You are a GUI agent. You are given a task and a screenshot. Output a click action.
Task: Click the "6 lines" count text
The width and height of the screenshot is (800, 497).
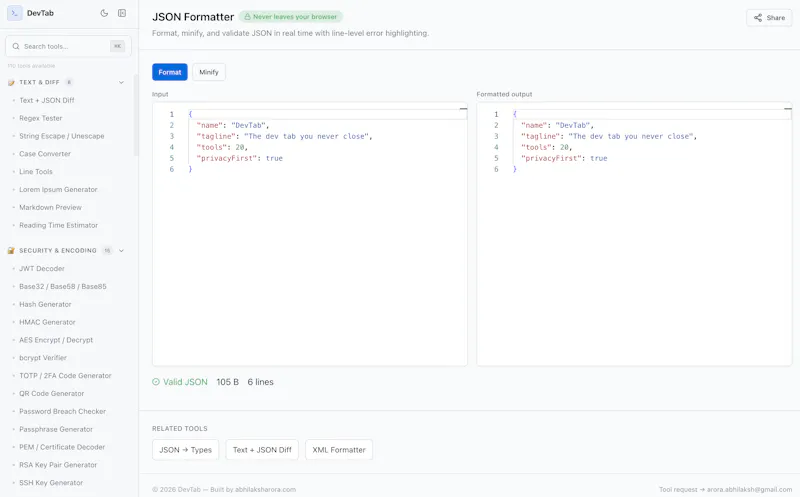click(x=261, y=382)
